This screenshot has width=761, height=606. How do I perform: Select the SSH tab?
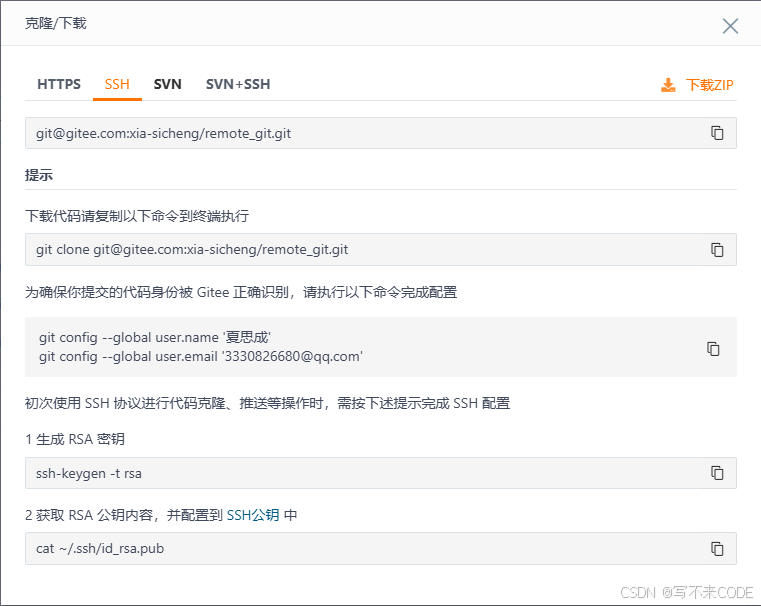pyautogui.click(x=117, y=84)
